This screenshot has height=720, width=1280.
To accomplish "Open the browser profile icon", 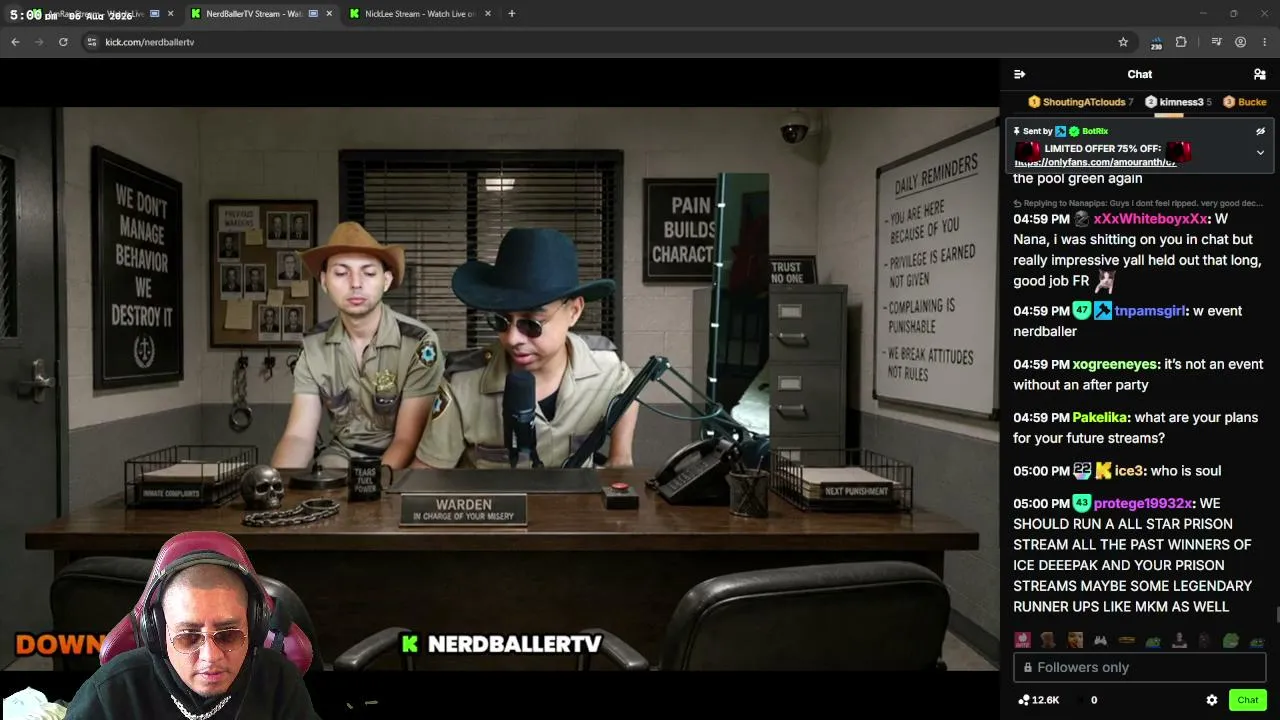I will pyautogui.click(x=1240, y=42).
